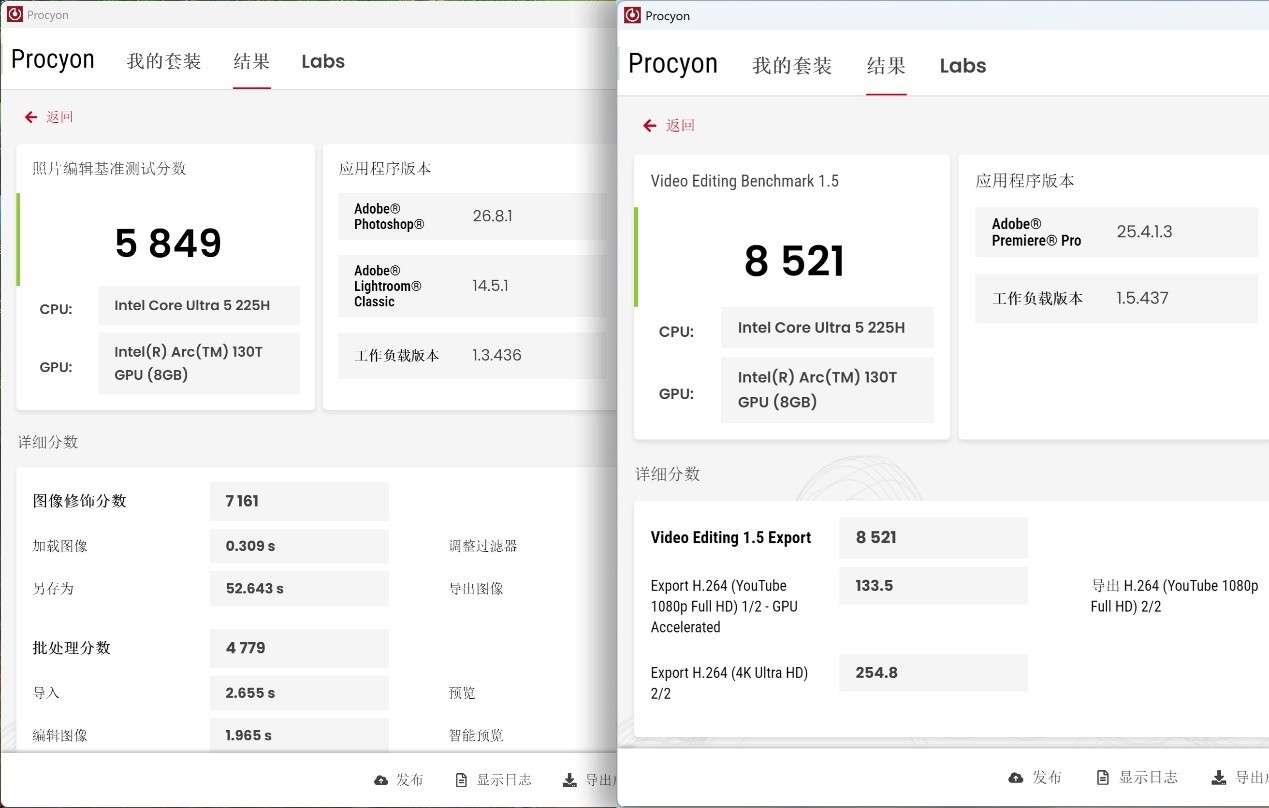Switch to Labs tab in left window
This screenshot has height=808, width=1269.
pos(323,61)
